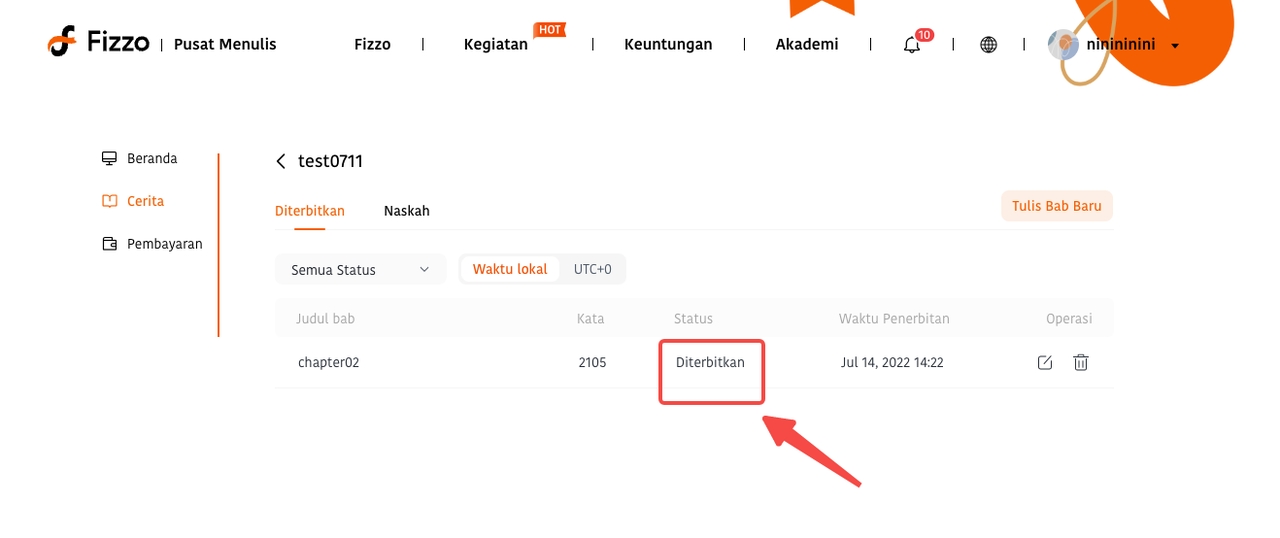Image resolution: width=1280 pixels, height=538 pixels.
Task: Click the Beranda monitor icon
Action: [x=110, y=159]
